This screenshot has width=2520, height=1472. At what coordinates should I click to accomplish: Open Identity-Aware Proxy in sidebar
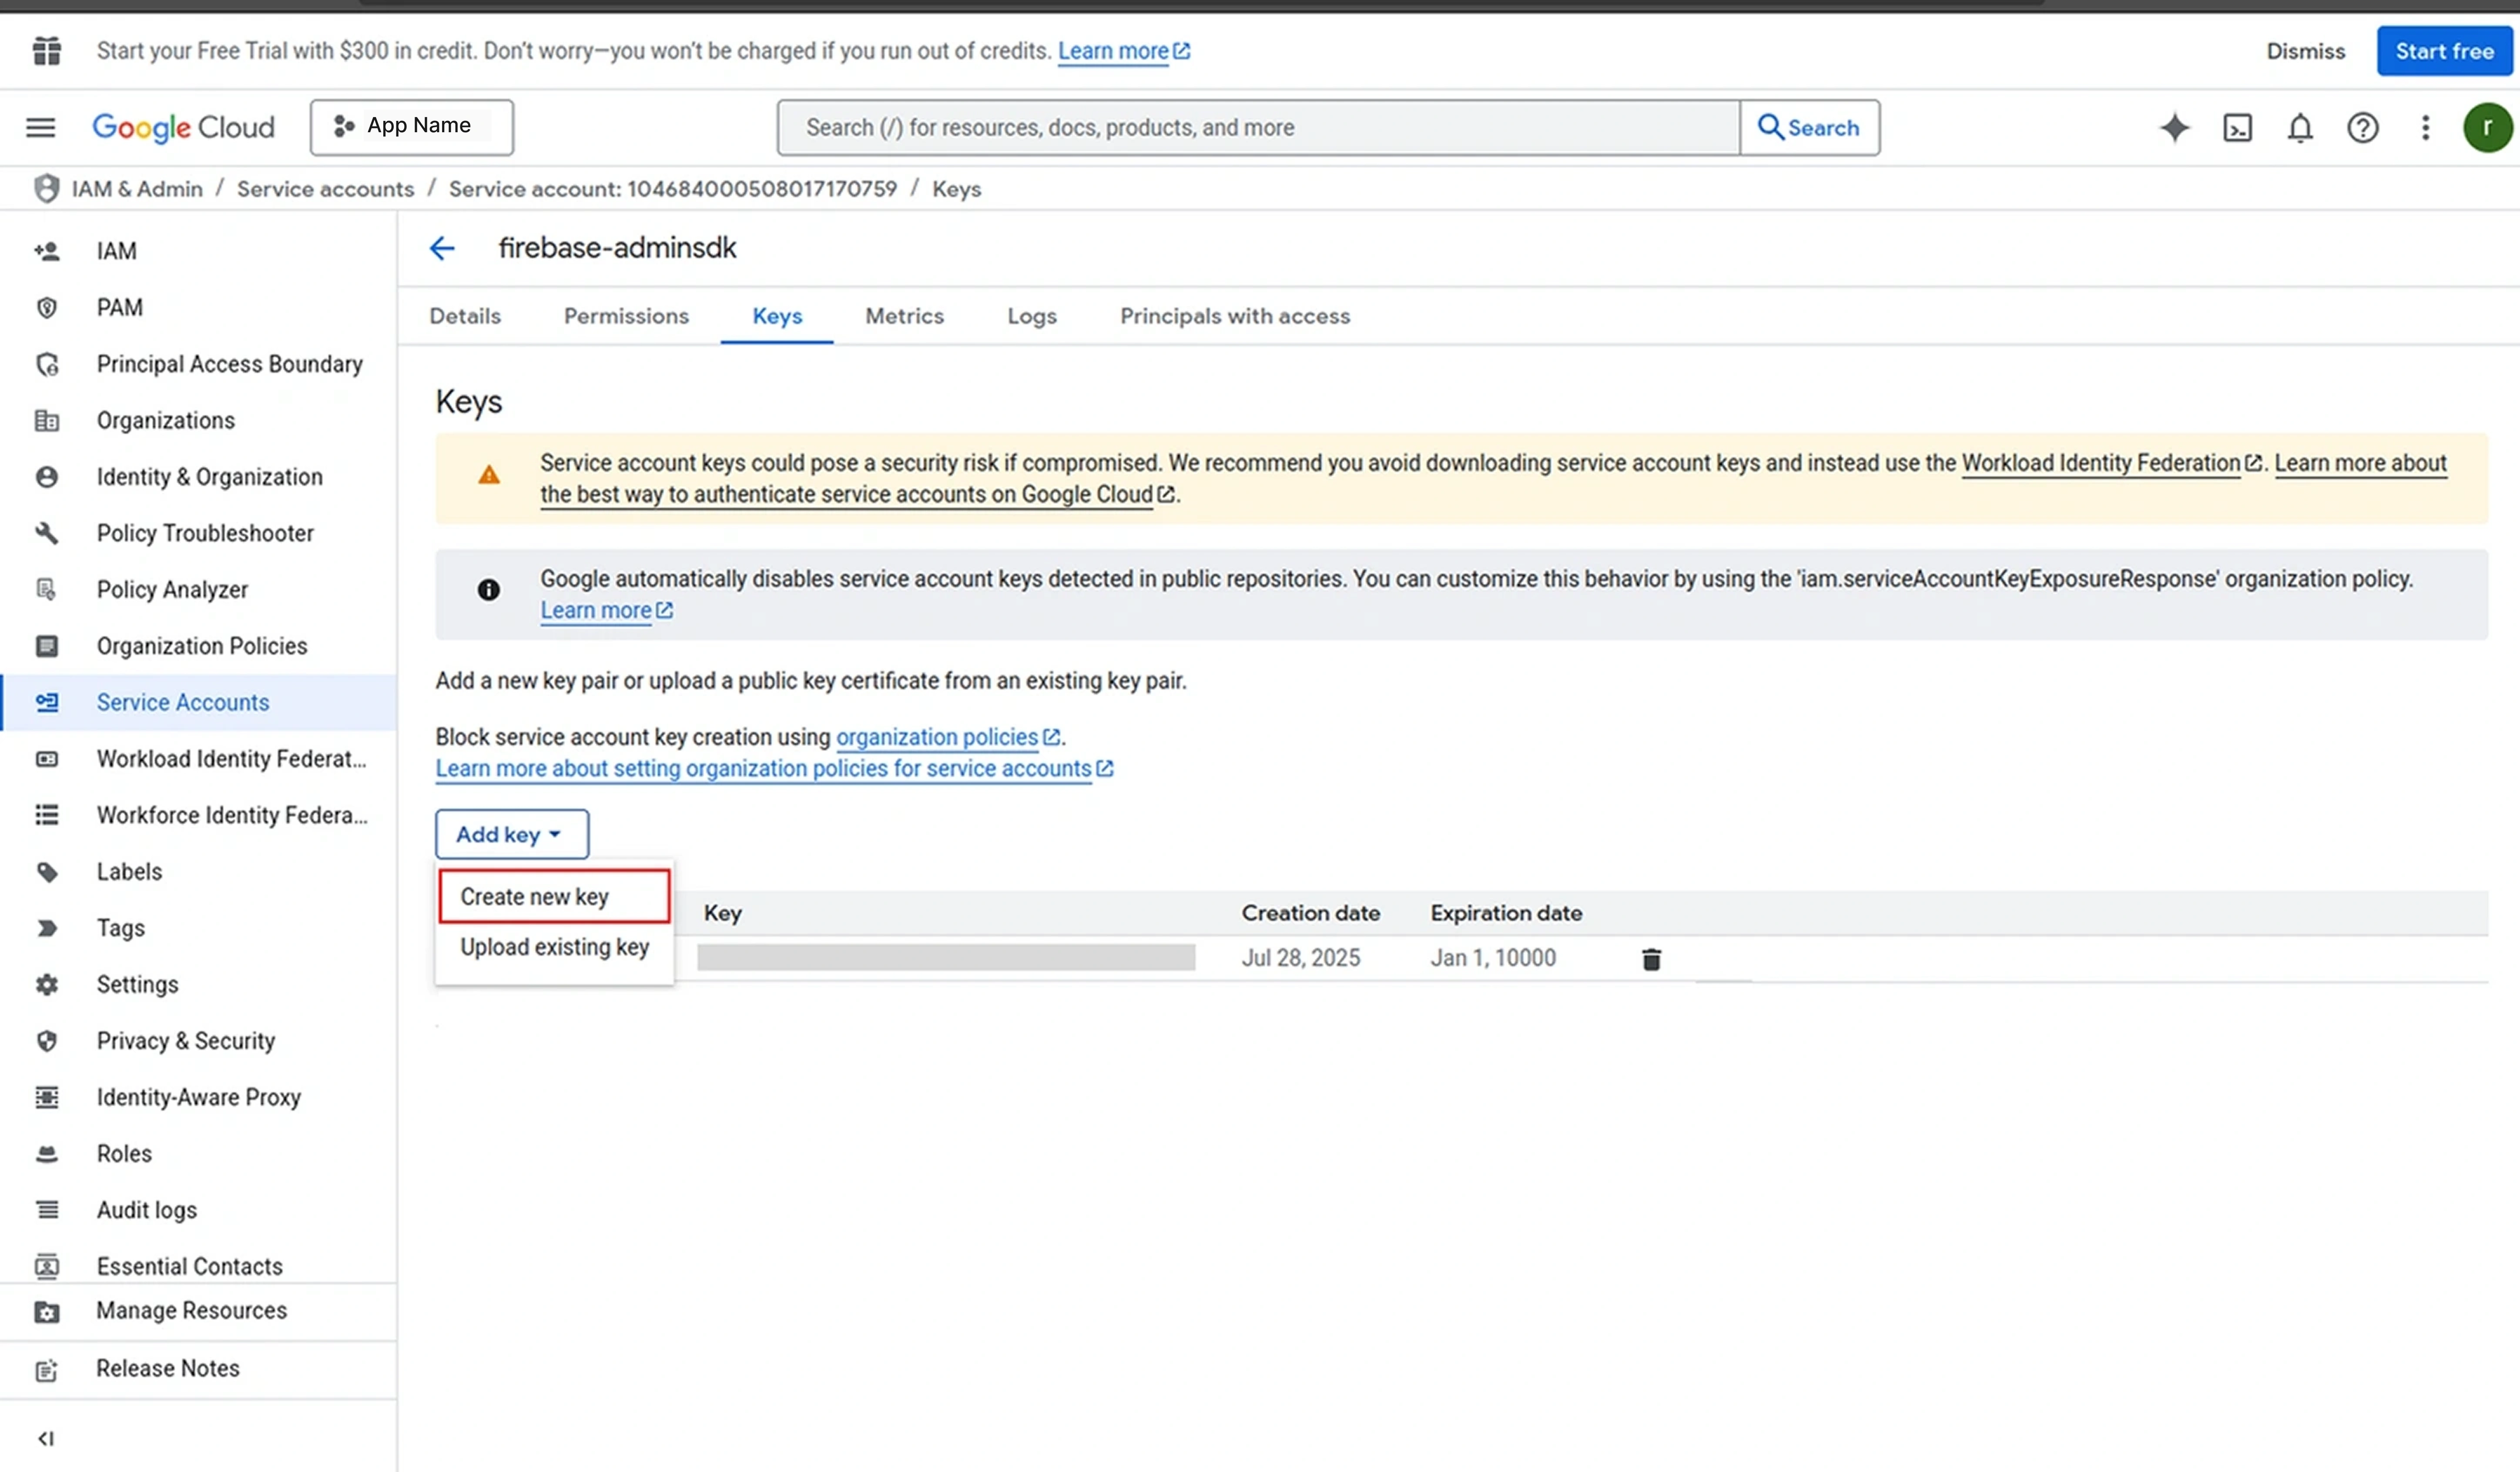(x=199, y=1097)
